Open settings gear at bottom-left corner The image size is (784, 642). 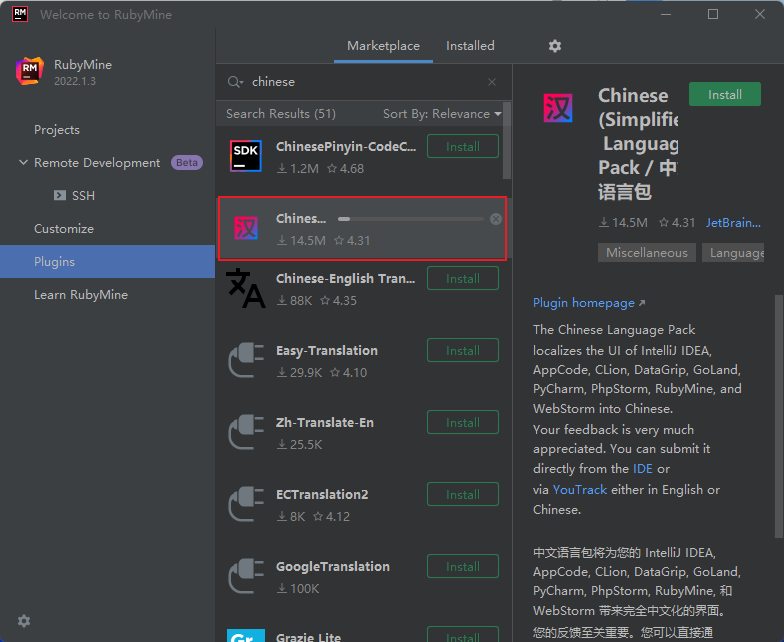pos(24,621)
